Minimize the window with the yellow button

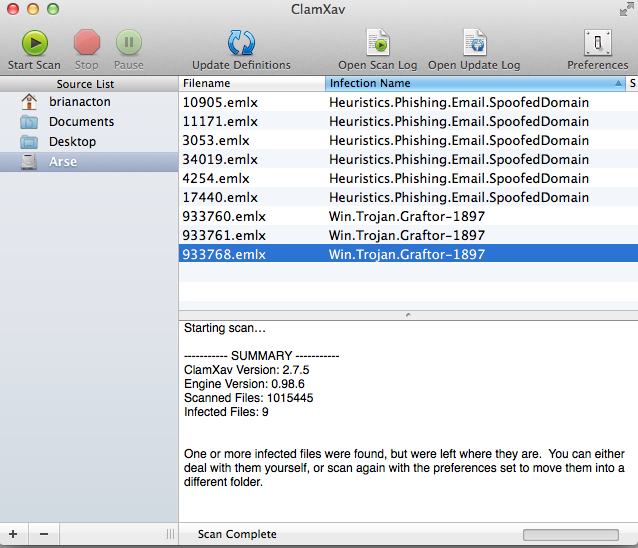coord(33,9)
